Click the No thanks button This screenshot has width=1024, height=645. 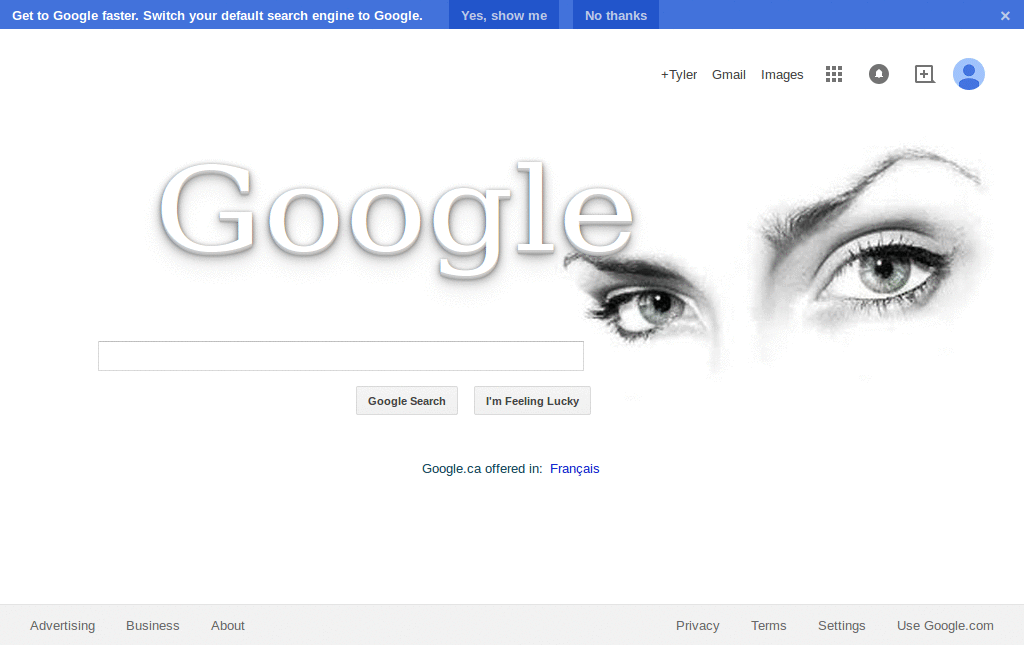click(x=616, y=15)
